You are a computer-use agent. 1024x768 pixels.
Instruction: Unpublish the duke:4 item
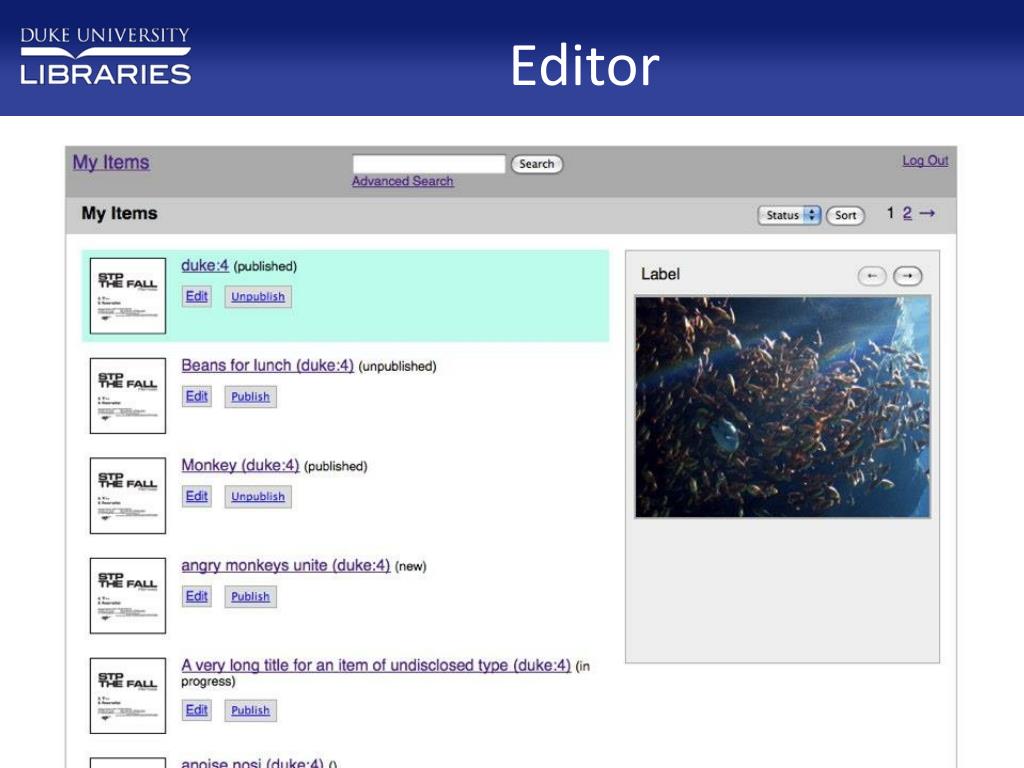click(x=258, y=296)
